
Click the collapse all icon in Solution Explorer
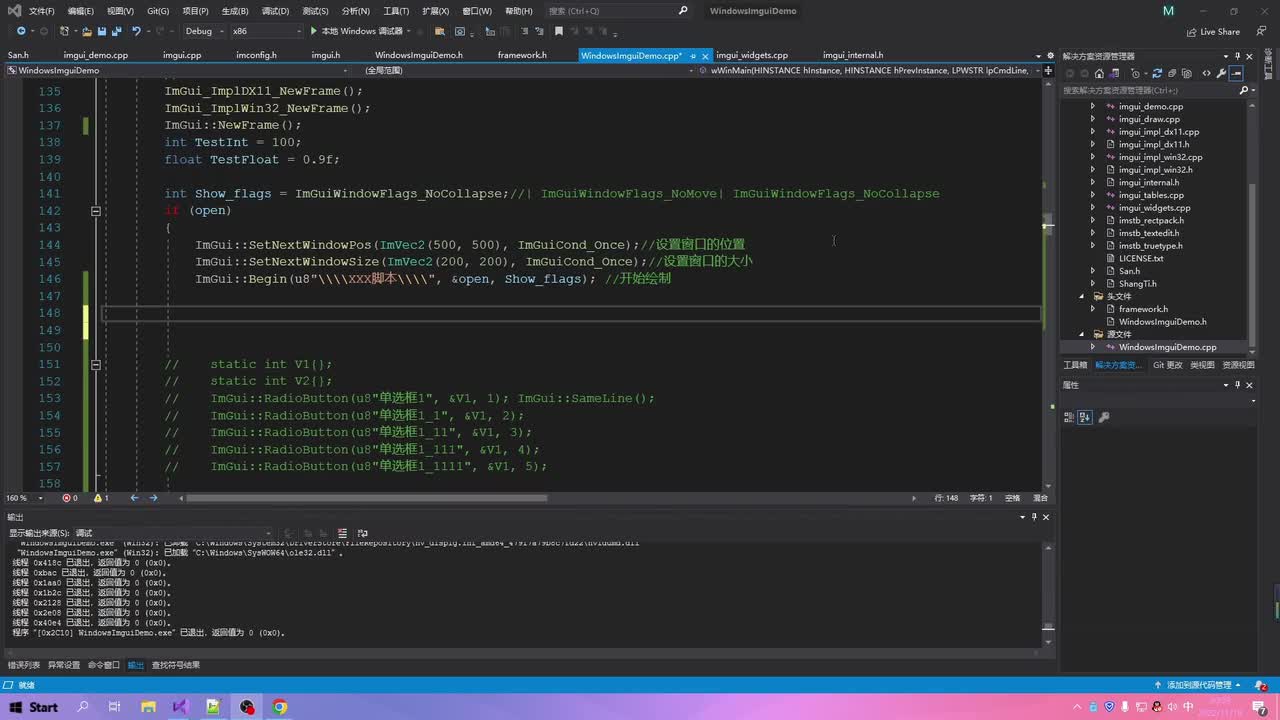click(1172, 73)
